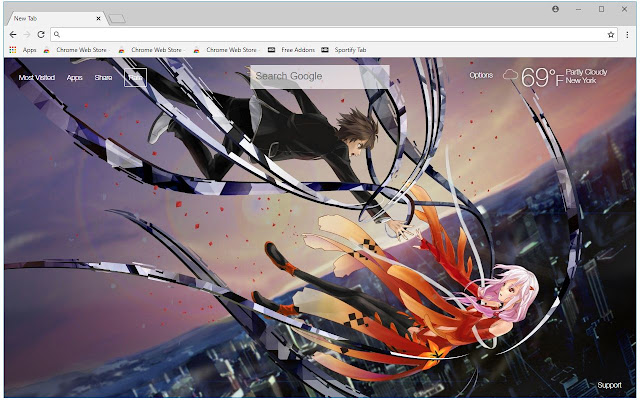Screen dimensions: 640x400
Task: Close the New Tab tab
Action: 98,18
